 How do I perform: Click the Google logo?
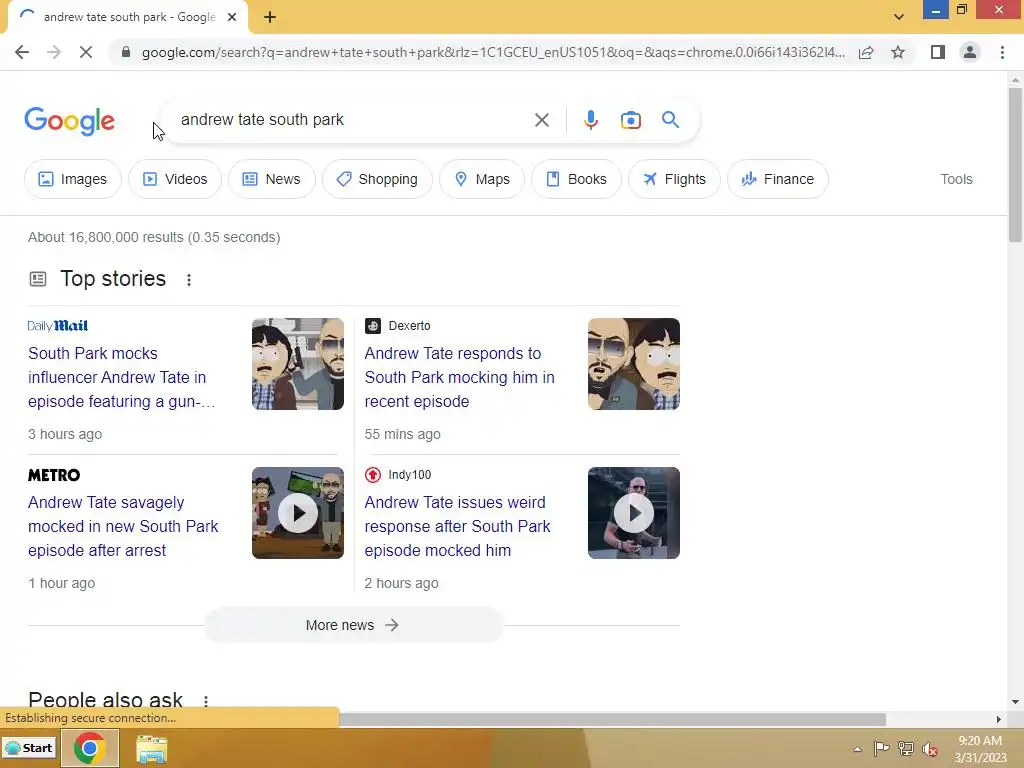coord(69,121)
